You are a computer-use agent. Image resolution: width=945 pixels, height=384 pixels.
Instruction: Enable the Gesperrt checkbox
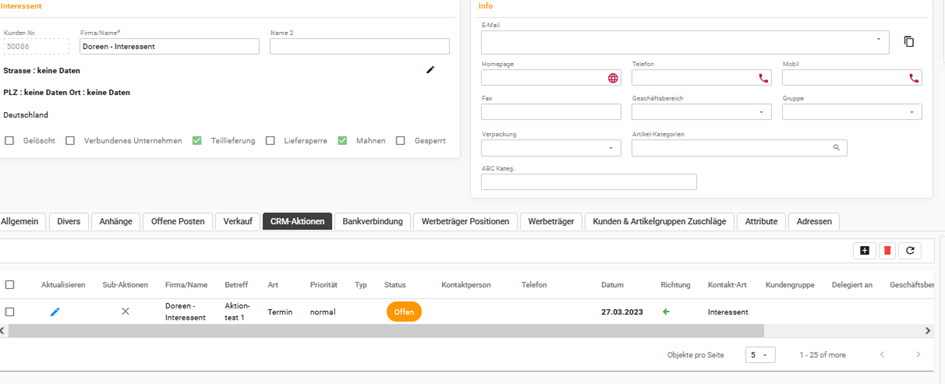[x=401, y=140]
